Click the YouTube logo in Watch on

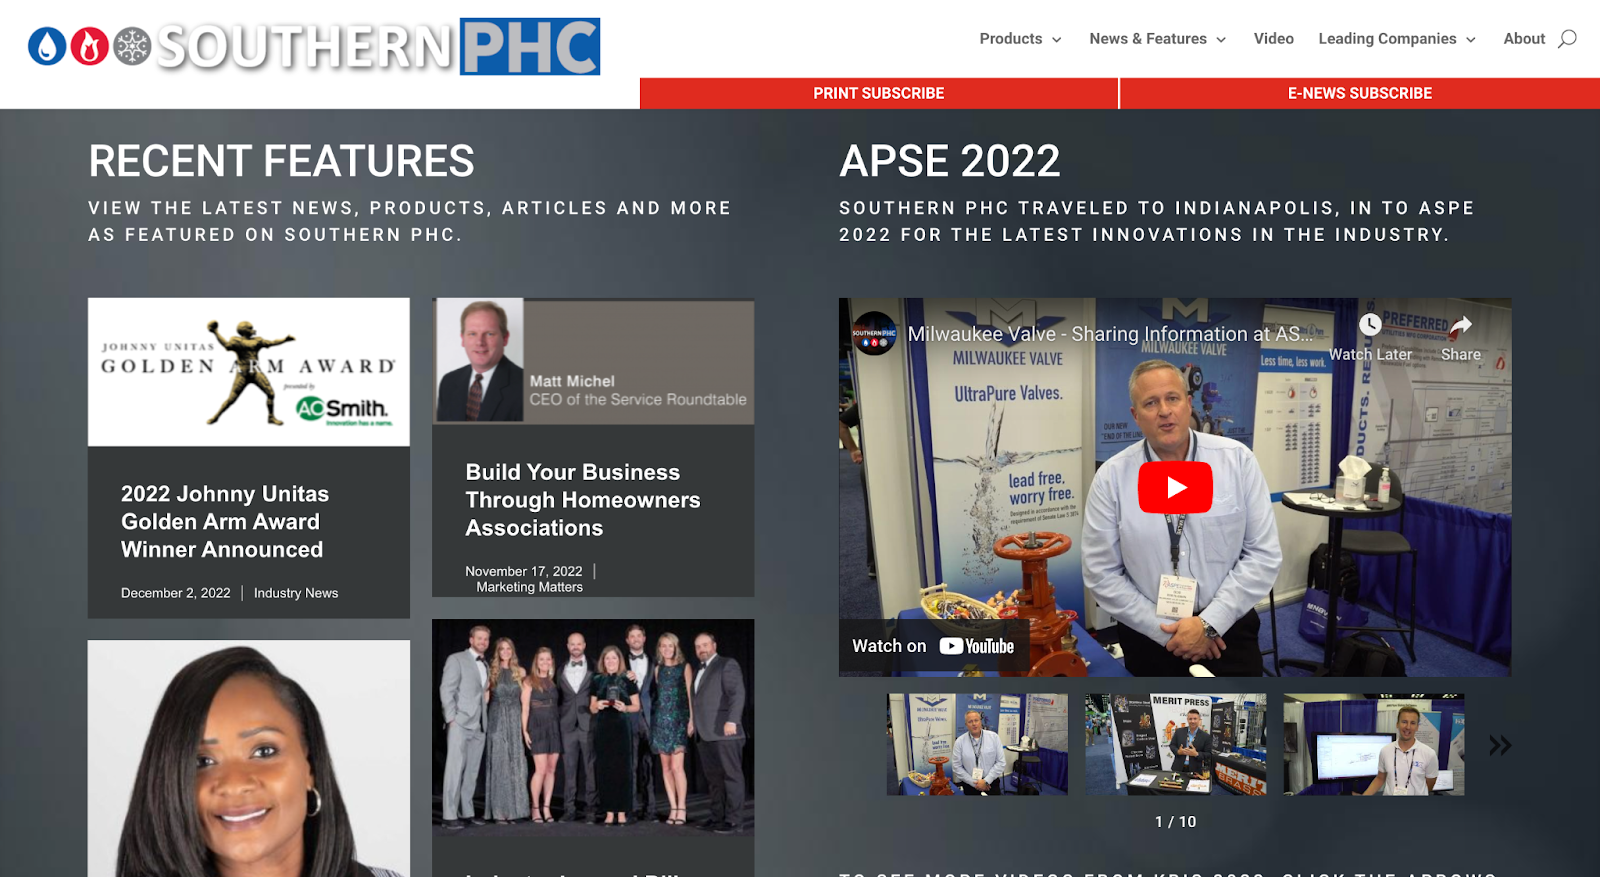point(977,646)
